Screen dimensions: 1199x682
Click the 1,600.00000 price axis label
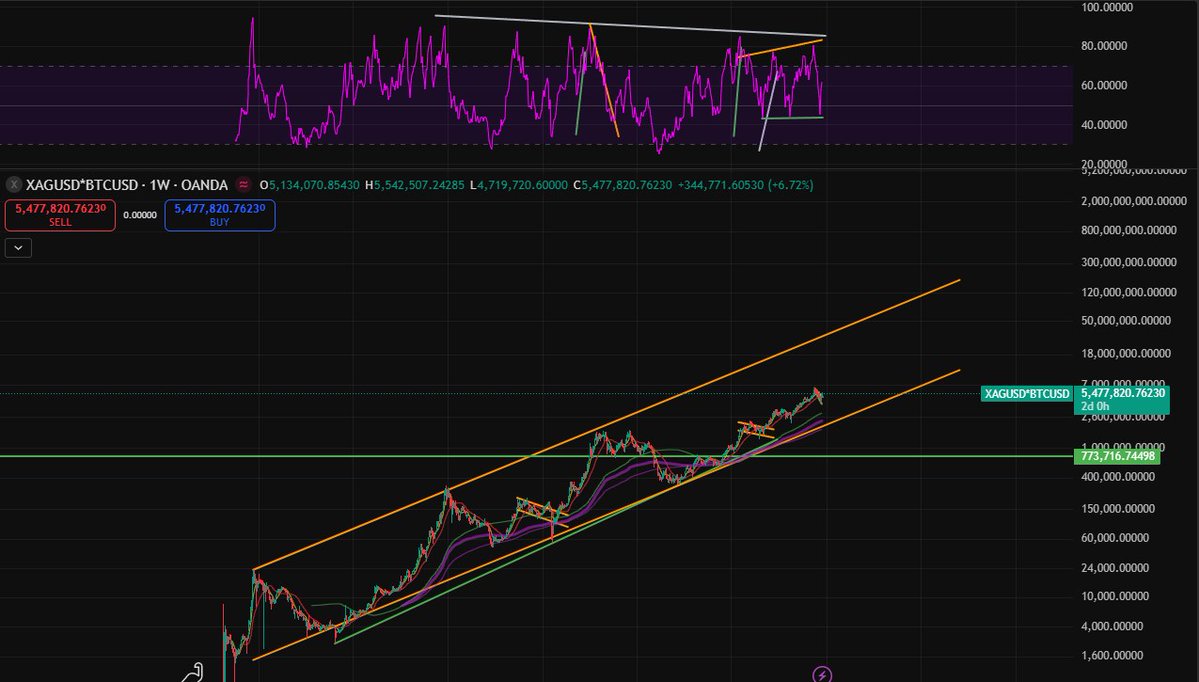click(x=1112, y=655)
